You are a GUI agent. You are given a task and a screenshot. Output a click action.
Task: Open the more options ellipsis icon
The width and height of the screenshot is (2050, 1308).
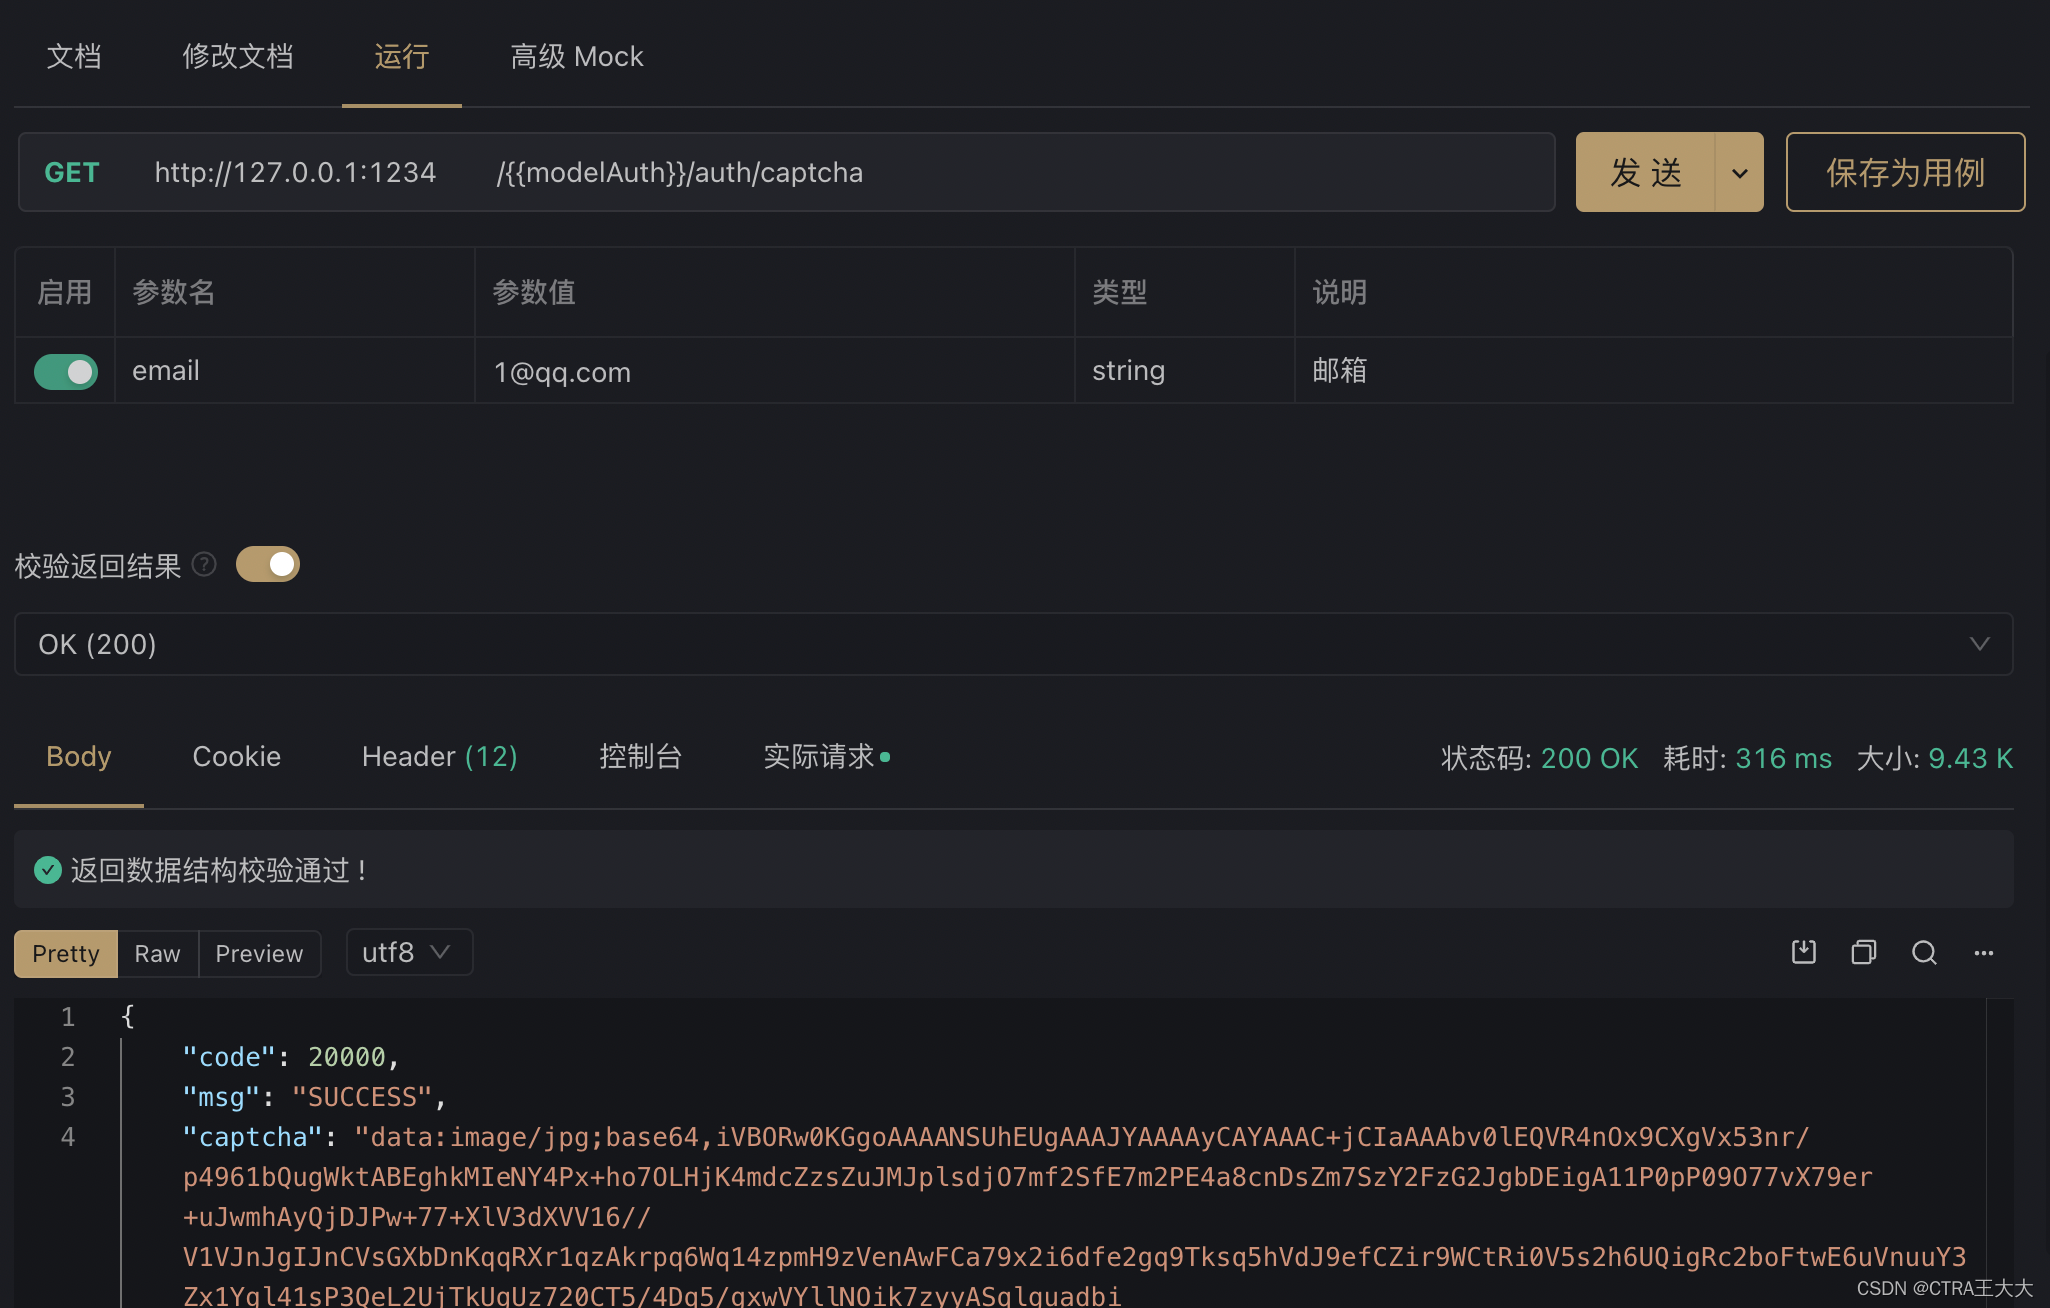(1984, 953)
